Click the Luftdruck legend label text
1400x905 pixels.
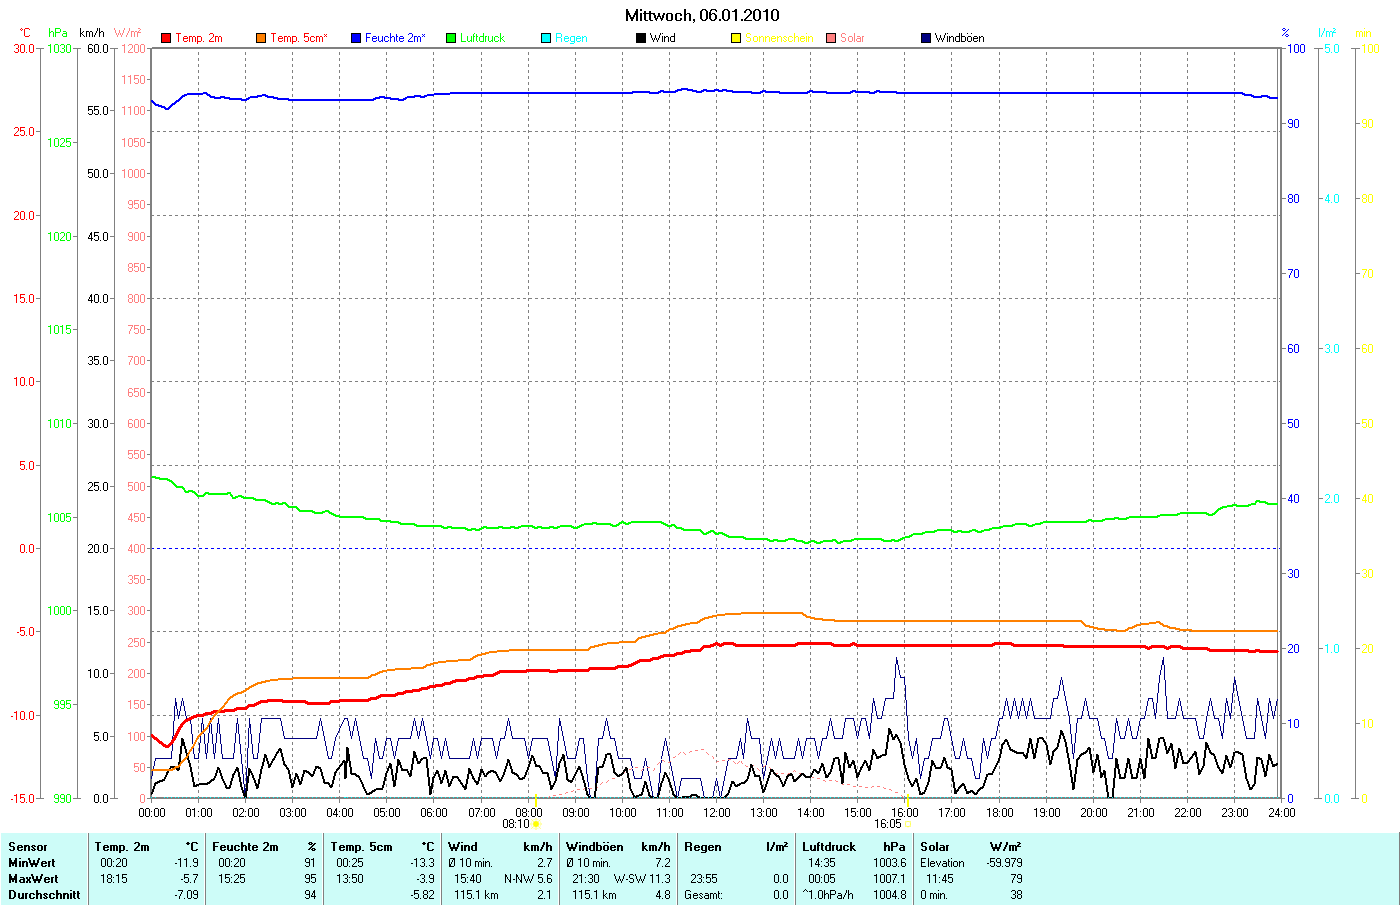[x=482, y=38]
